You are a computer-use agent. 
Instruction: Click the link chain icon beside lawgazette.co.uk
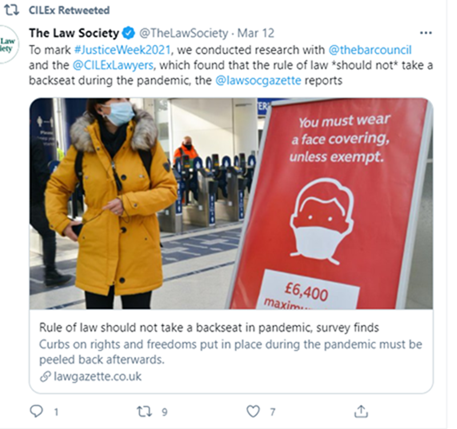[x=45, y=377]
